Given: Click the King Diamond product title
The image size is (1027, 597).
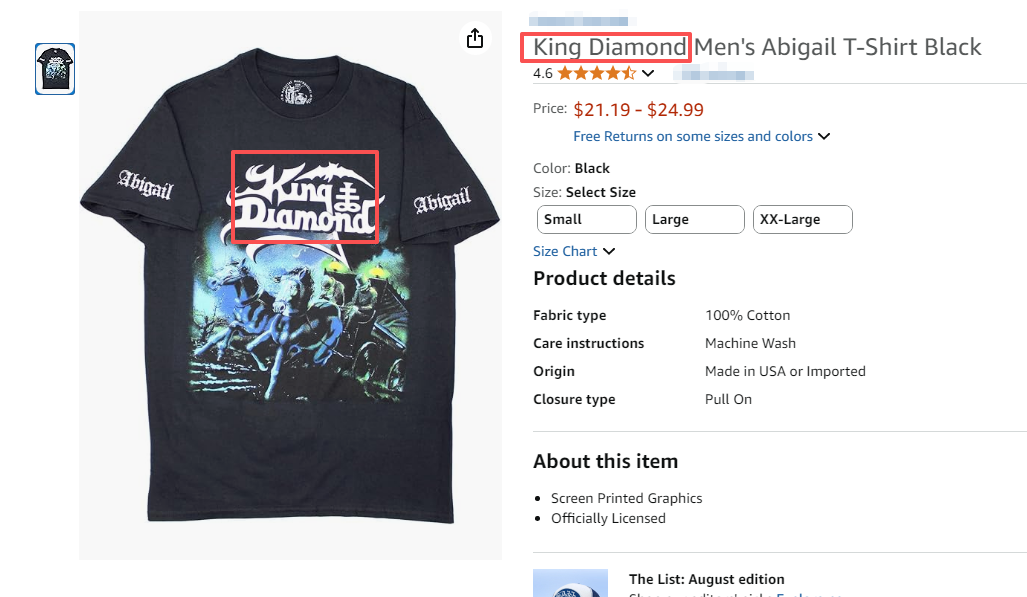Looking at the screenshot, I should coord(757,47).
